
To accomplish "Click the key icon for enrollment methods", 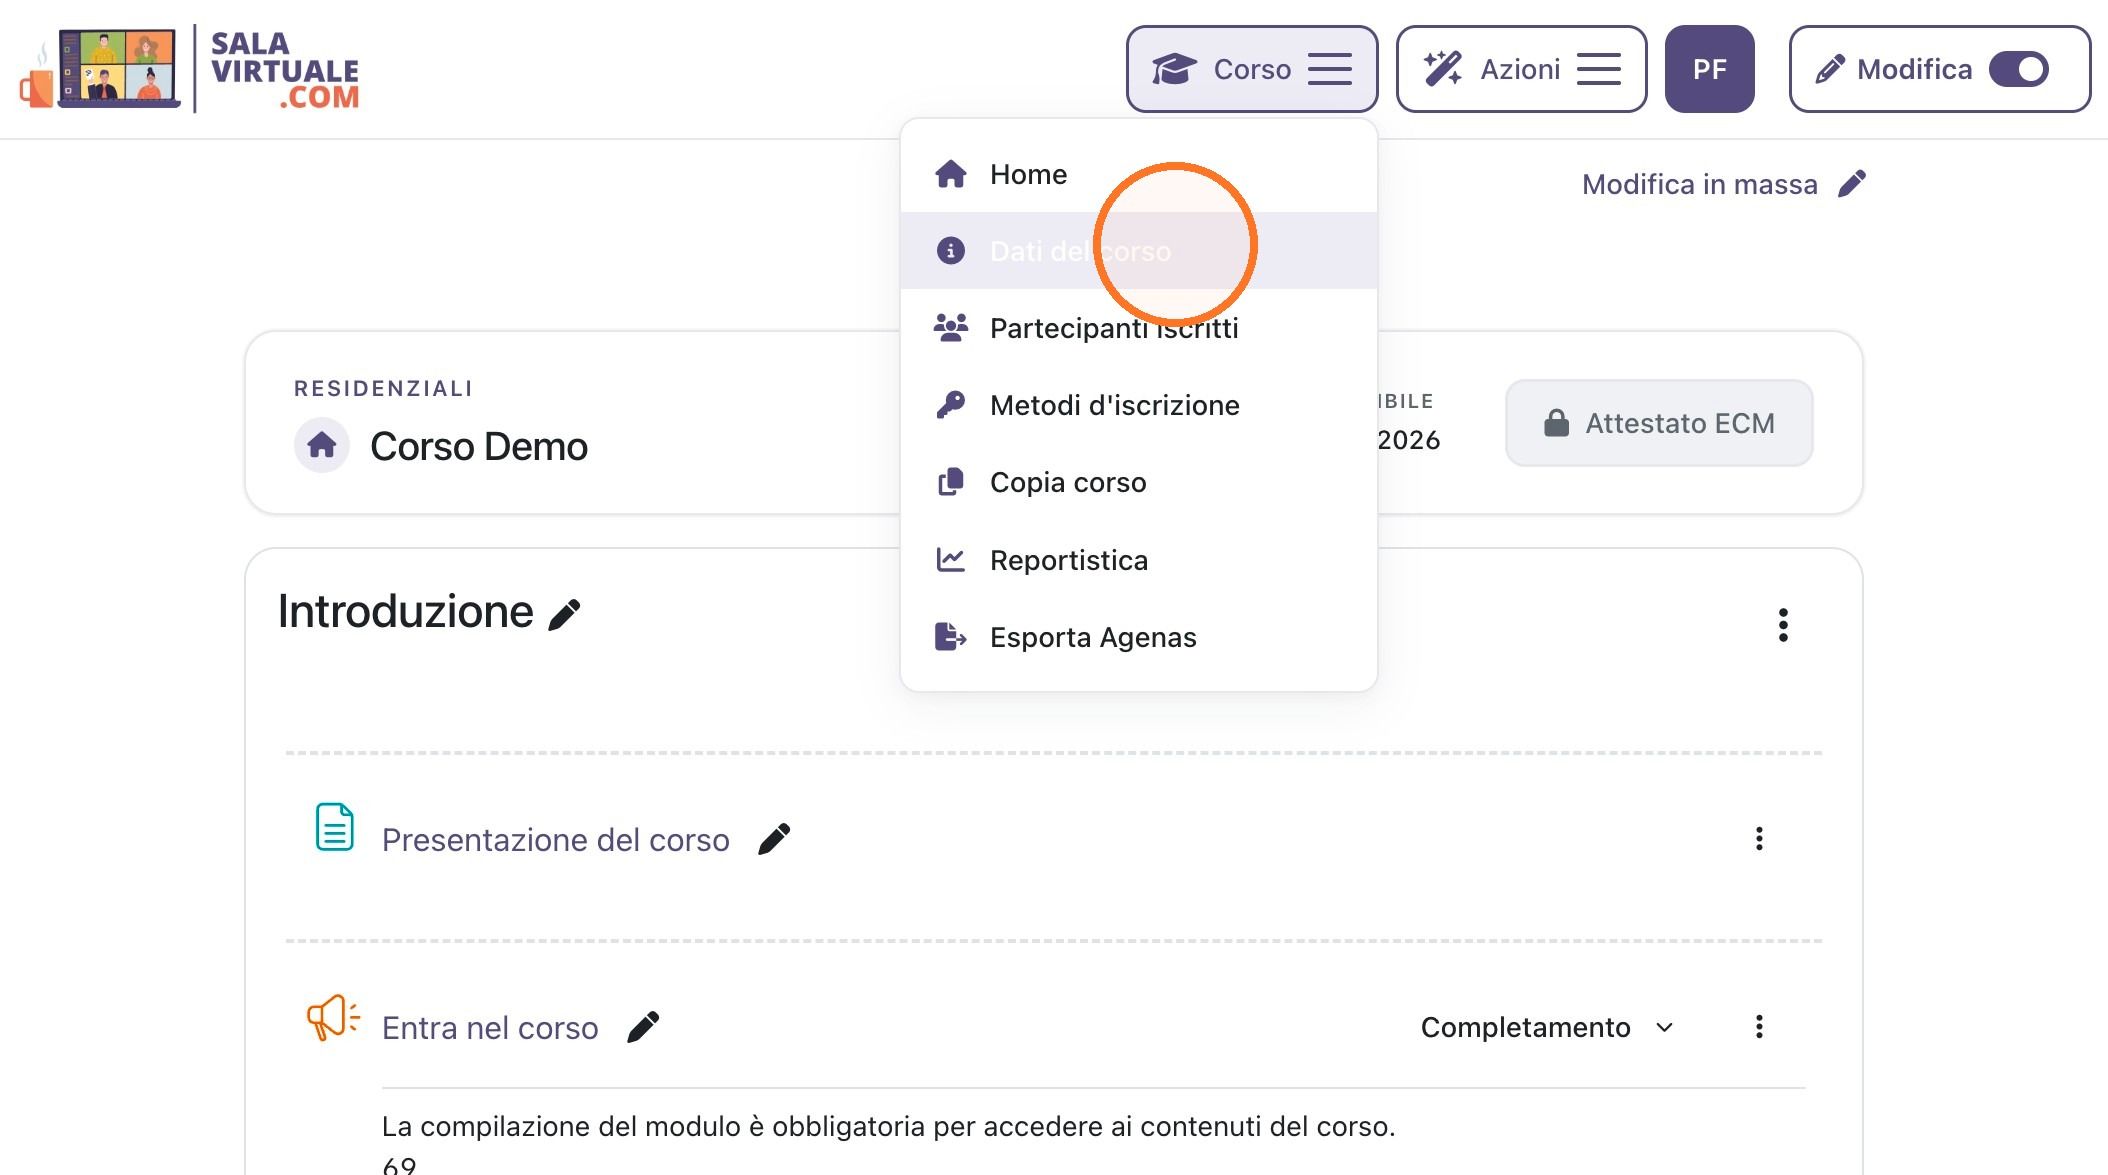I will pos(950,405).
